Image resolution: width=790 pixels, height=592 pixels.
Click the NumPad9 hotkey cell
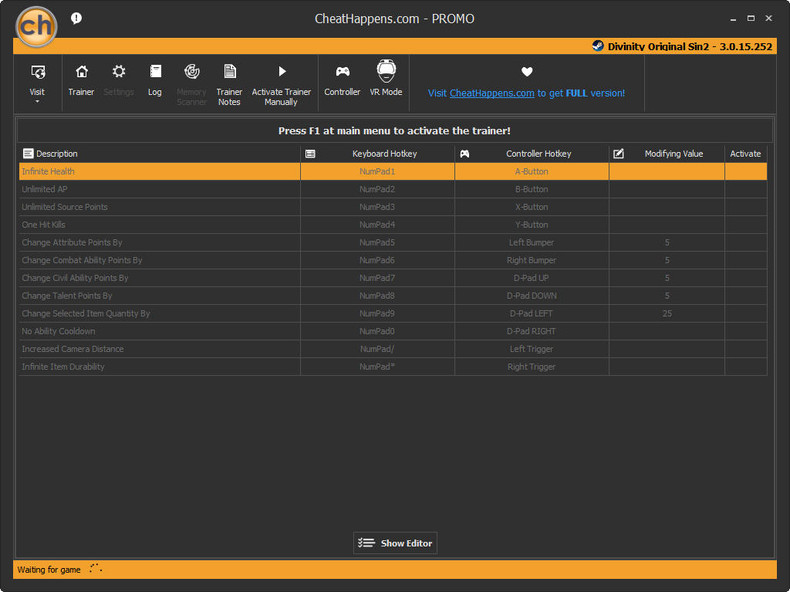377,313
